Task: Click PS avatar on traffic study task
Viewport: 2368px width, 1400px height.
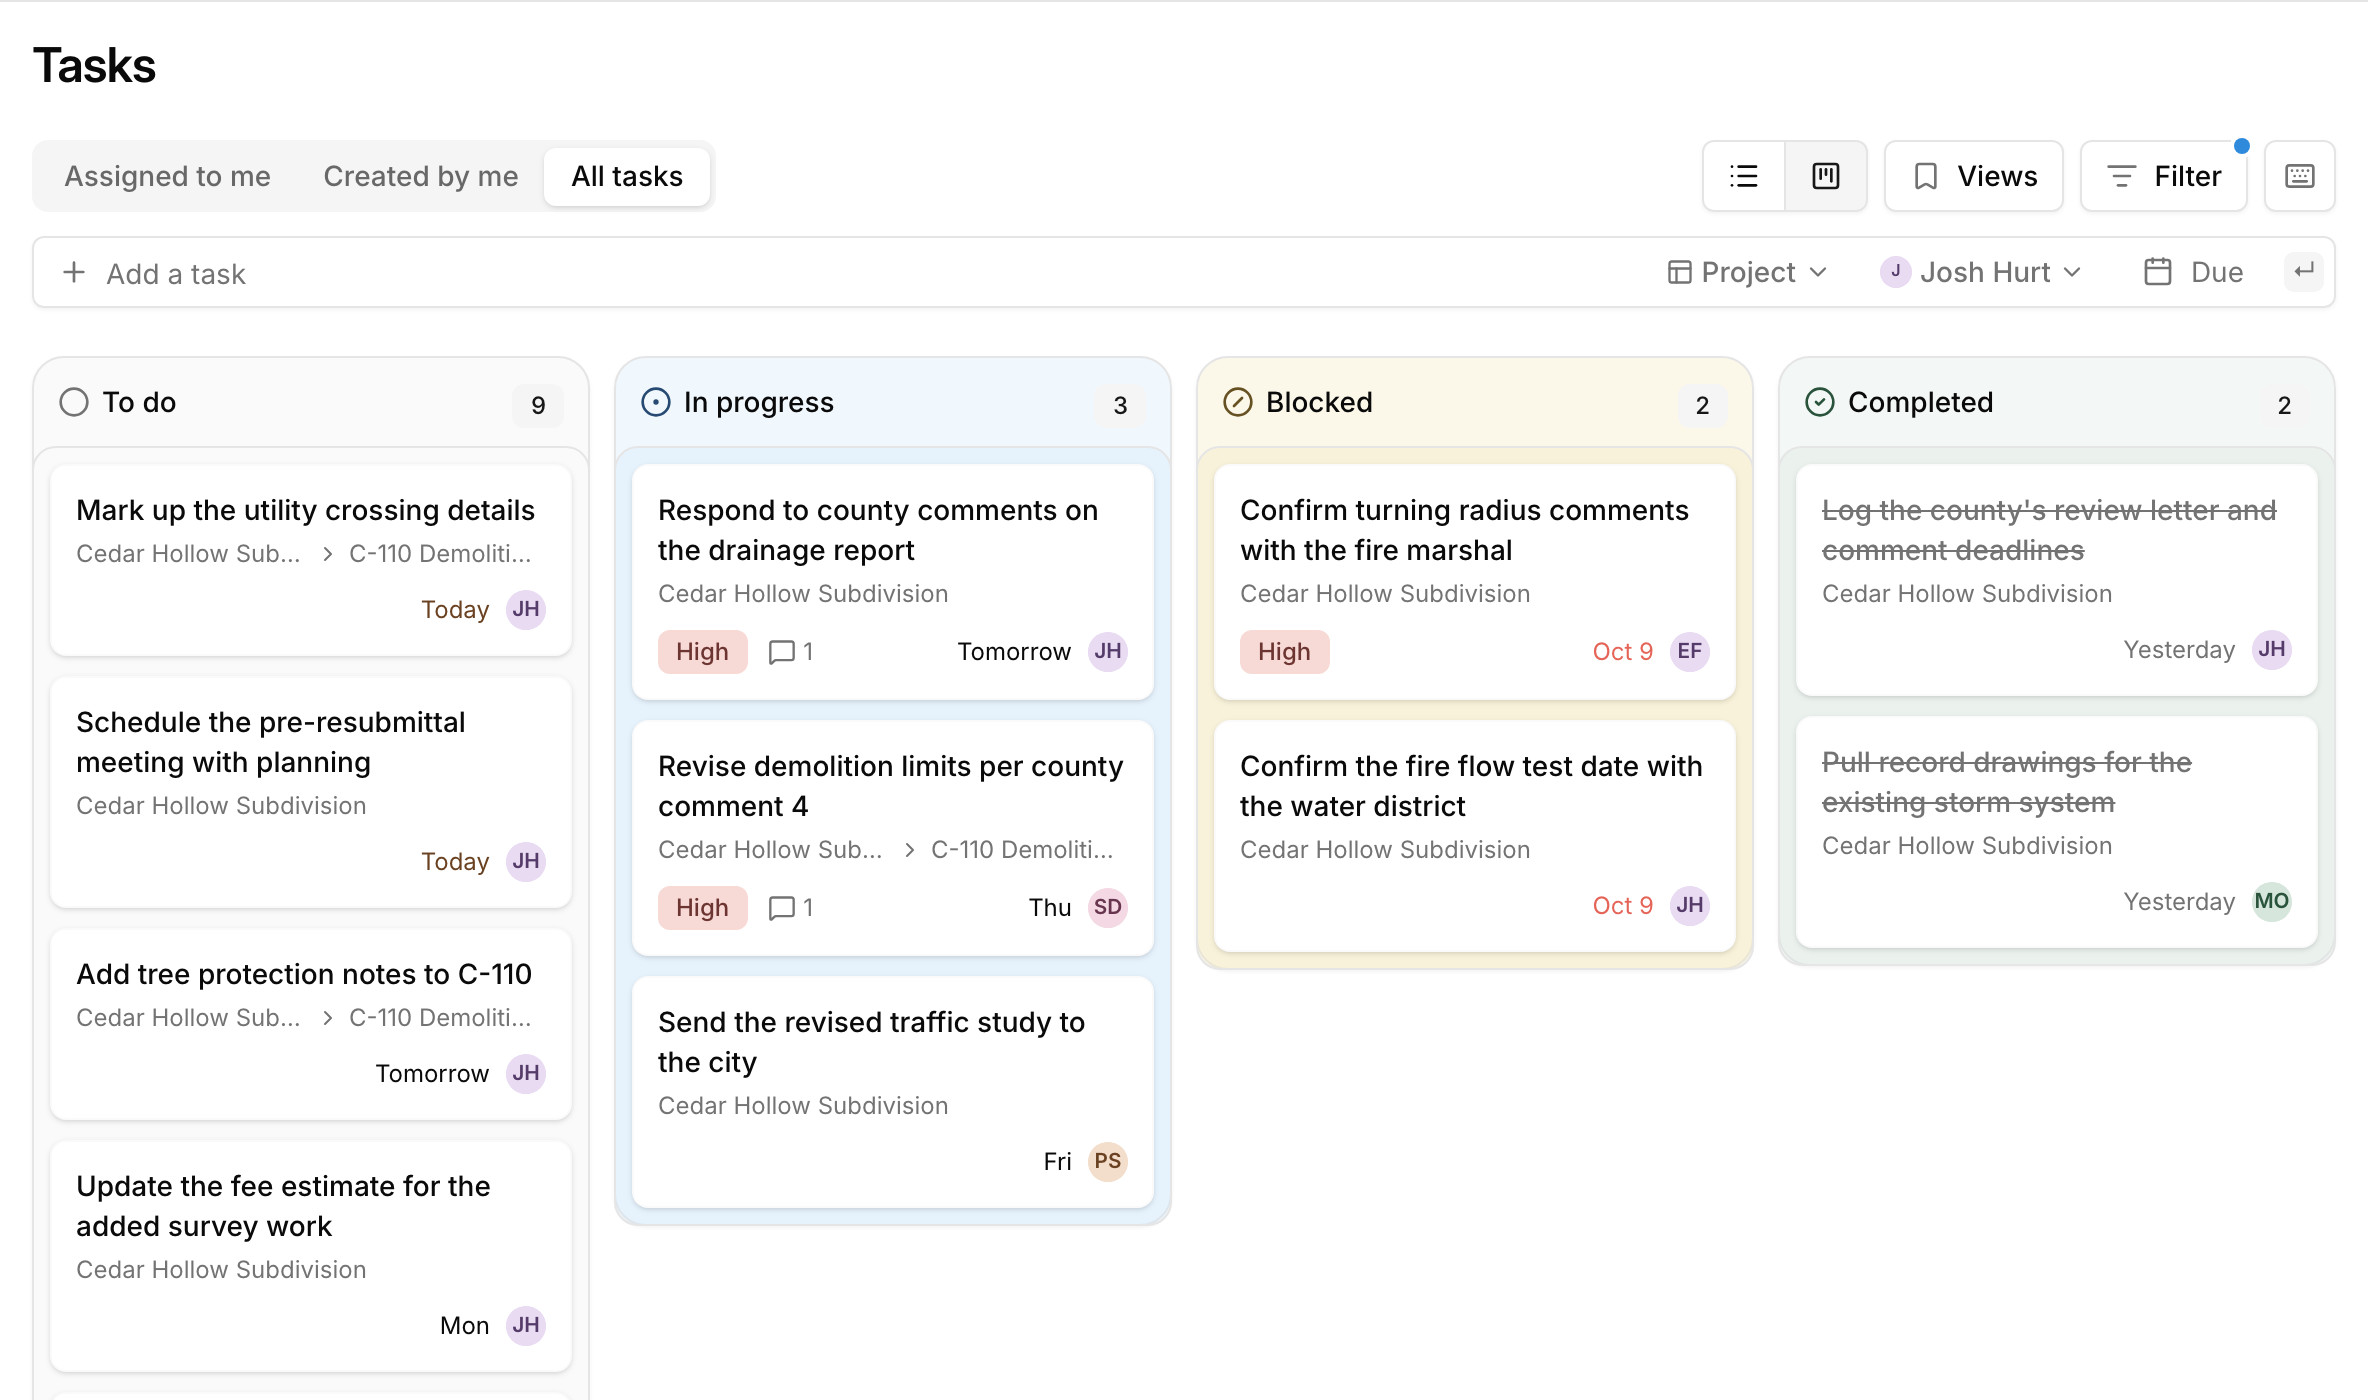Action: [1108, 1161]
